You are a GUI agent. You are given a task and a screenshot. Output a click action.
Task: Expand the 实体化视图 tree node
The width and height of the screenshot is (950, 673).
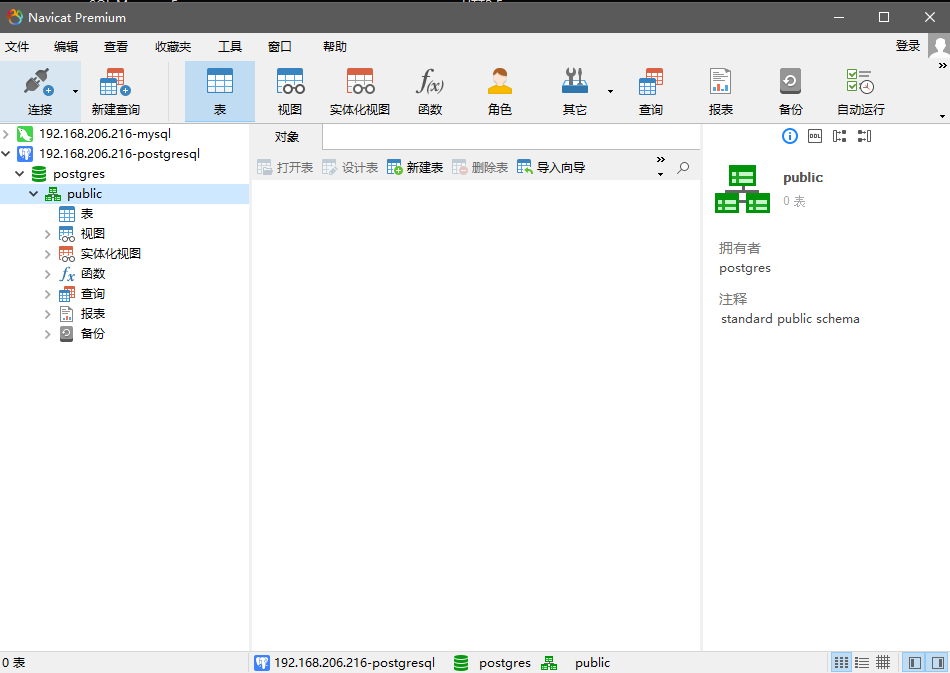[x=47, y=254]
